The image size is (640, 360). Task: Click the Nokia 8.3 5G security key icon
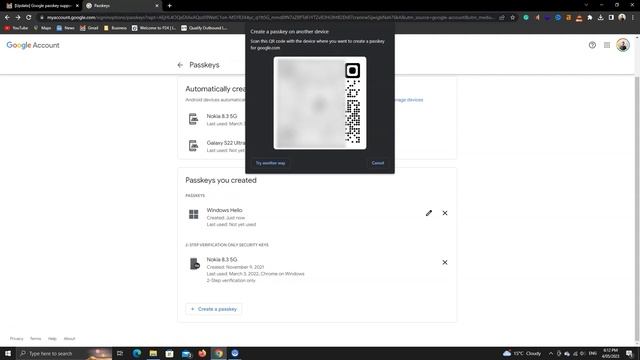pyautogui.click(x=195, y=264)
